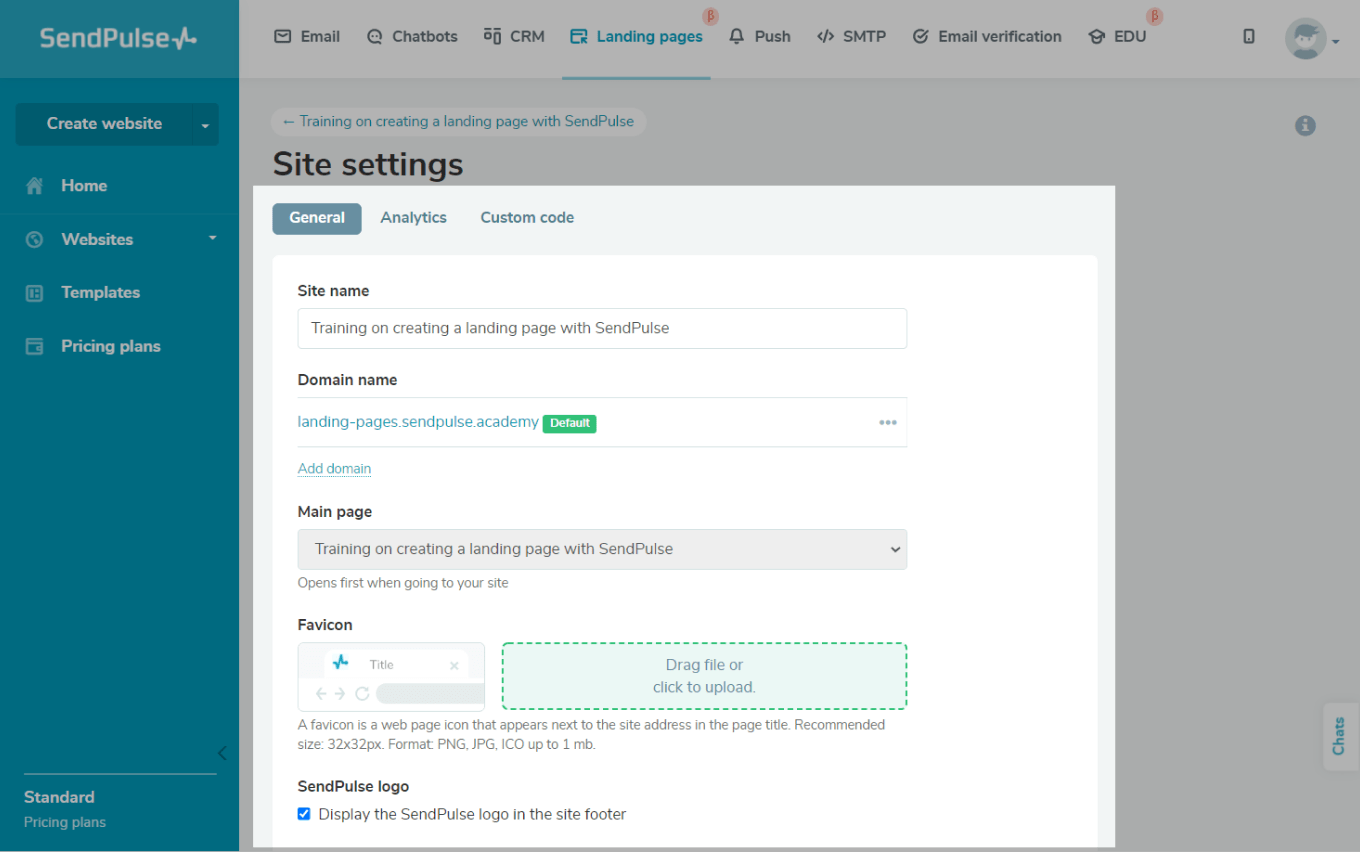The height and width of the screenshot is (852, 1360).
Task: Click the Chatbots bubble icon
Action: (x=375, y=37)
